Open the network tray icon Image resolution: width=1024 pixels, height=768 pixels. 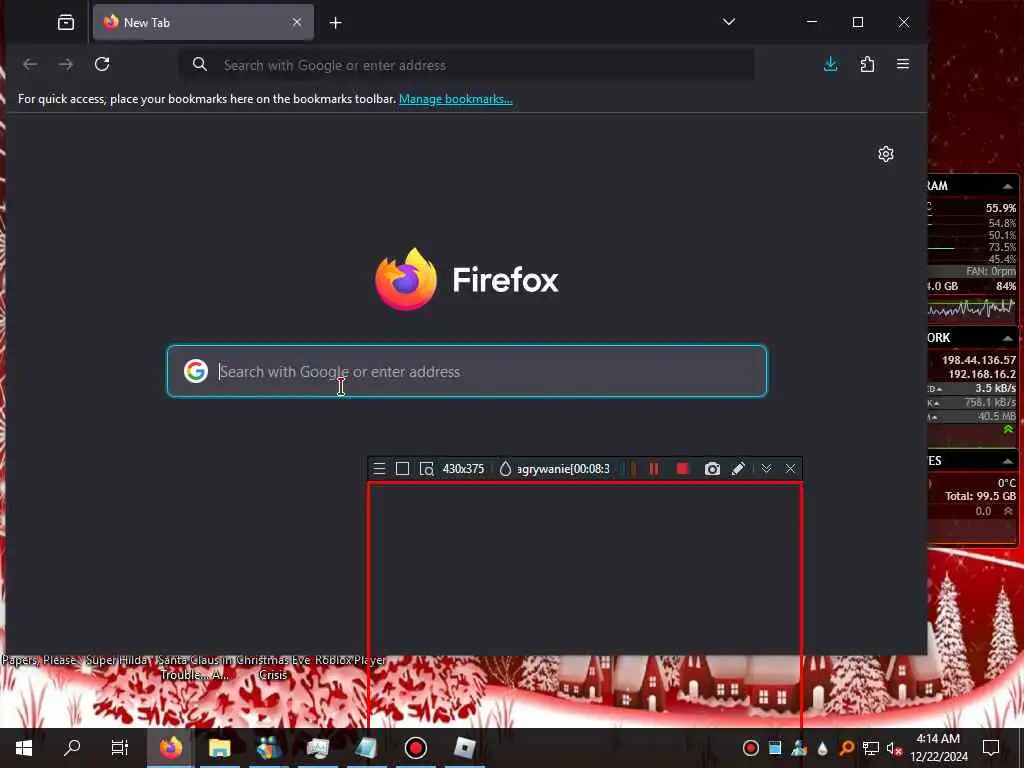click(x=871, y=748)
